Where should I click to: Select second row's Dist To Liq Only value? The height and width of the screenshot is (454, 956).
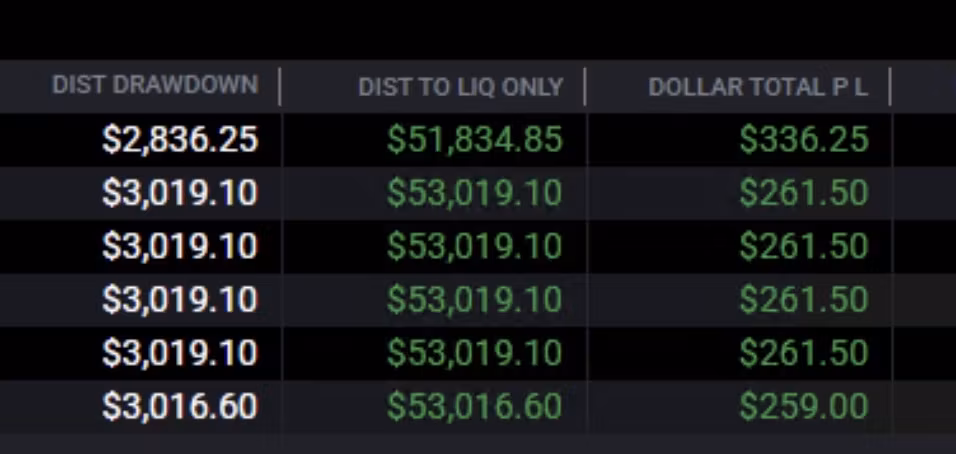point(474,193)
